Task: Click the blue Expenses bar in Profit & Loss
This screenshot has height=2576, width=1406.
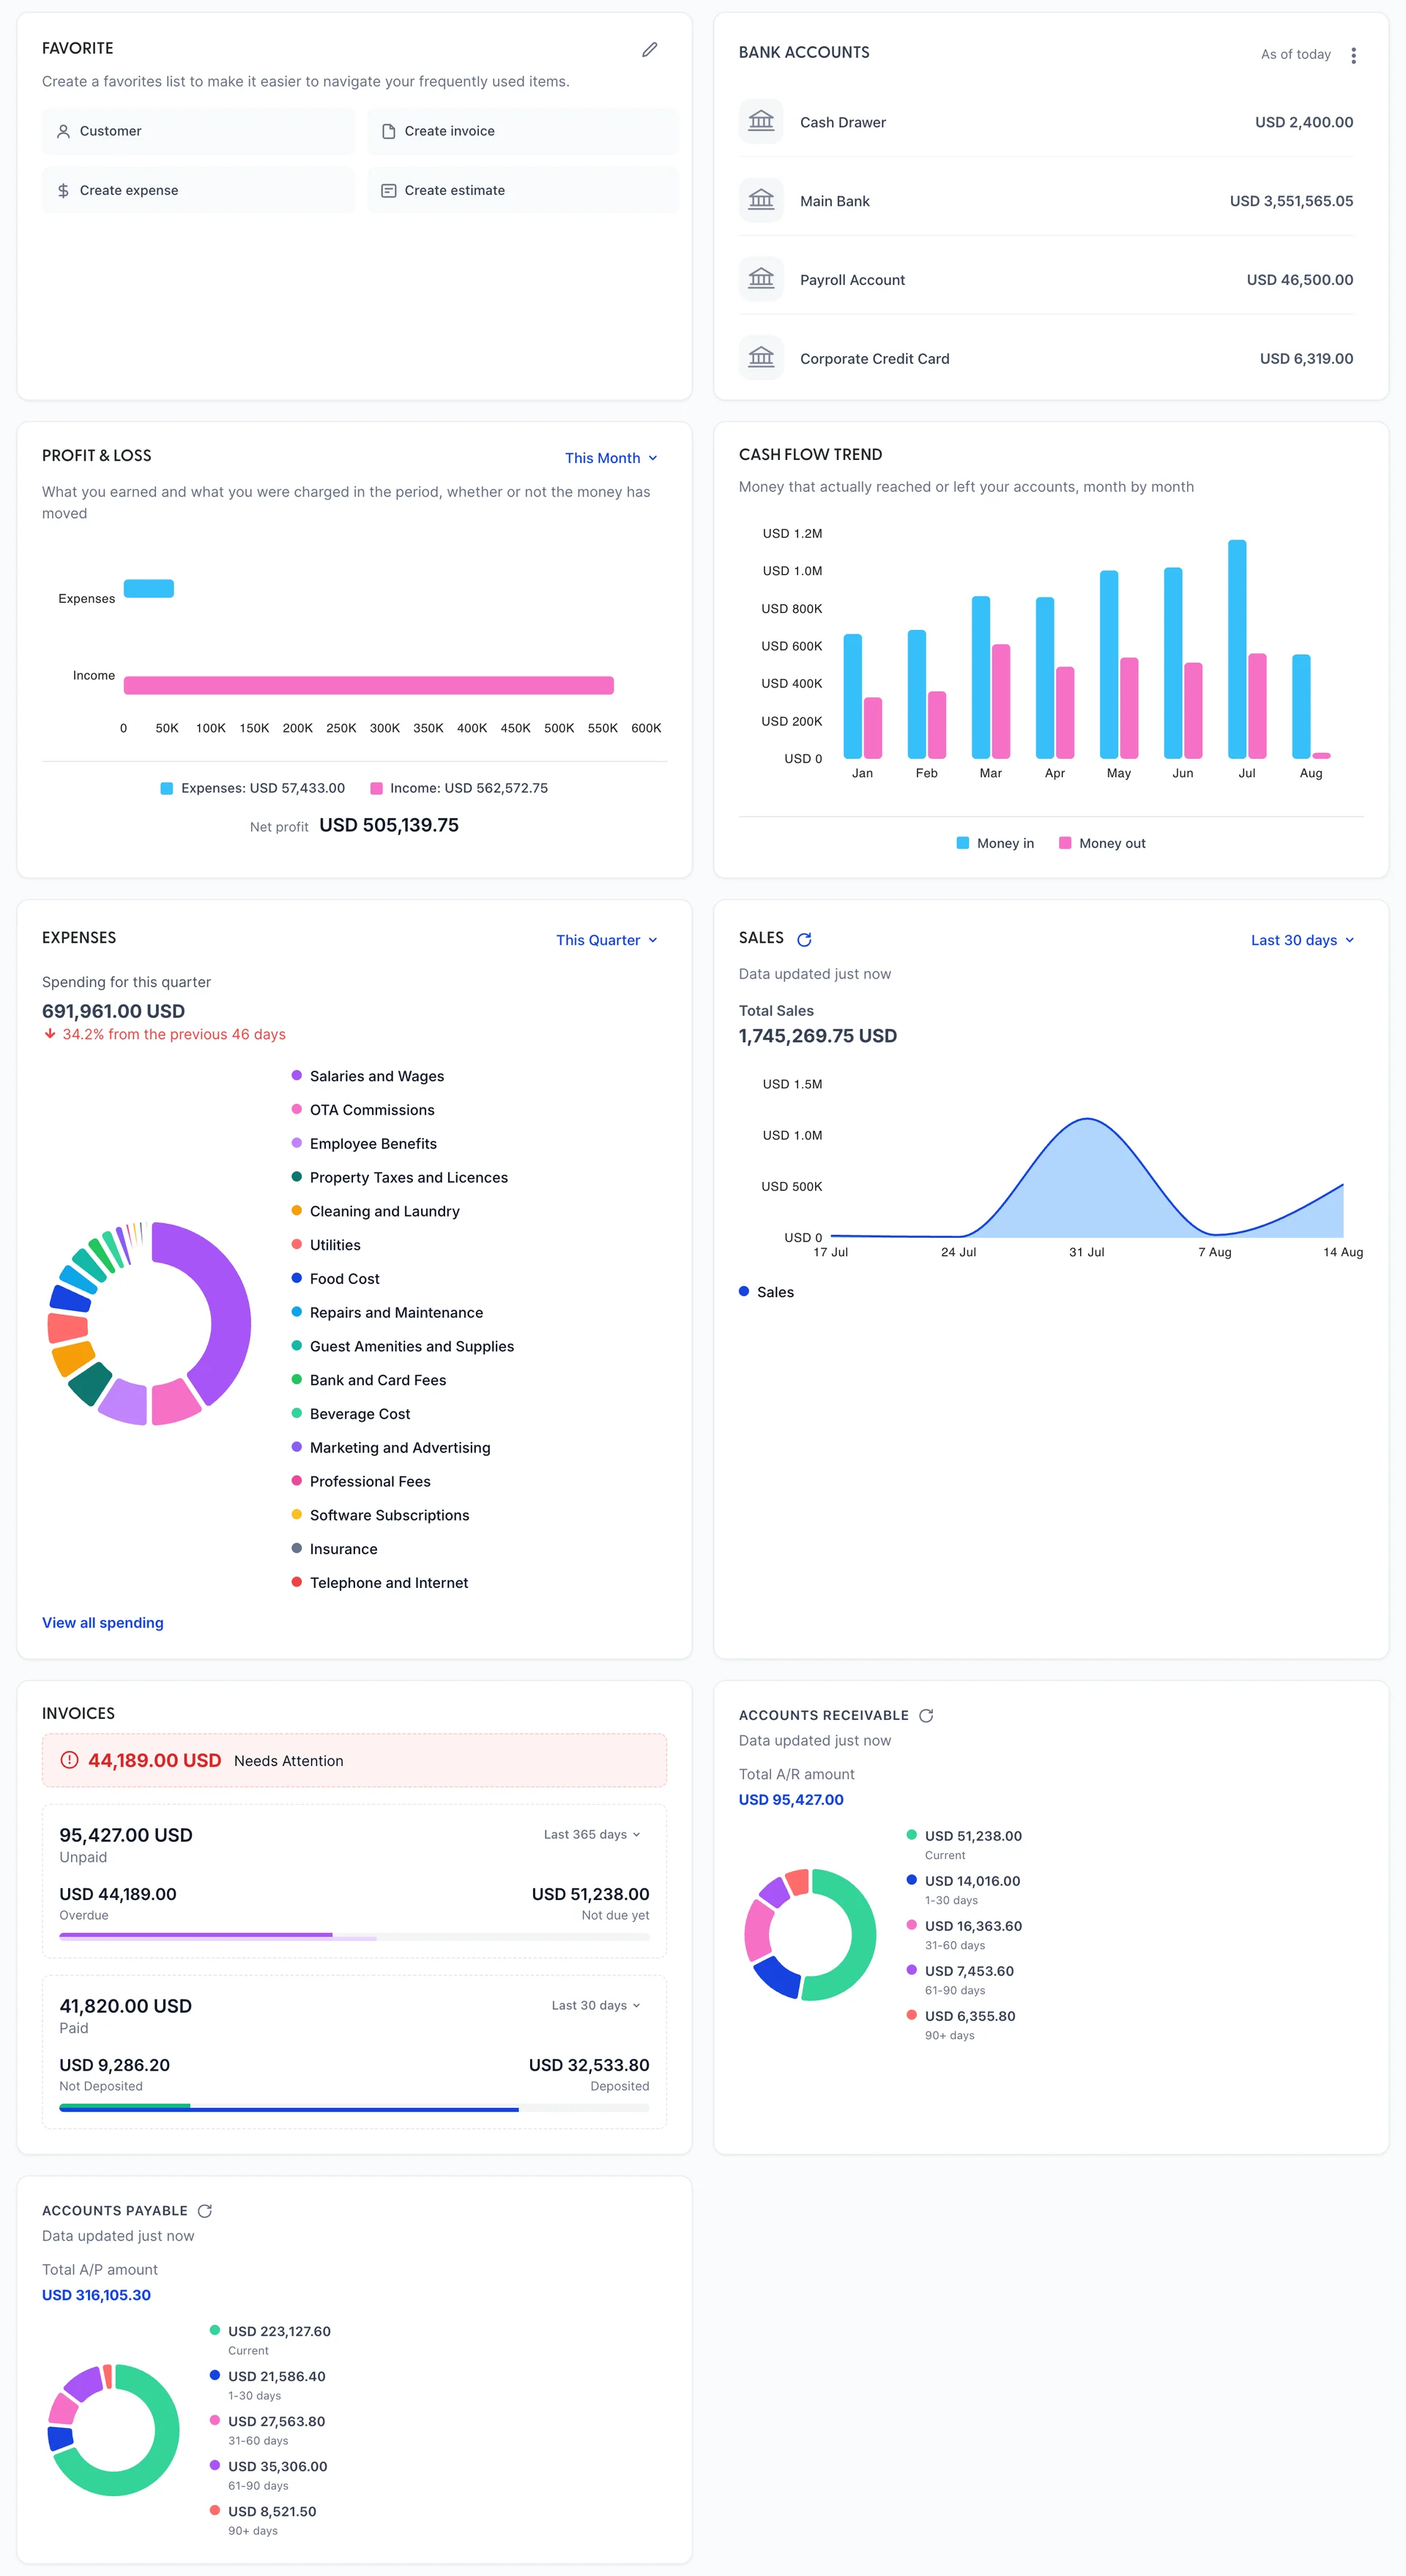Action: 149,589
